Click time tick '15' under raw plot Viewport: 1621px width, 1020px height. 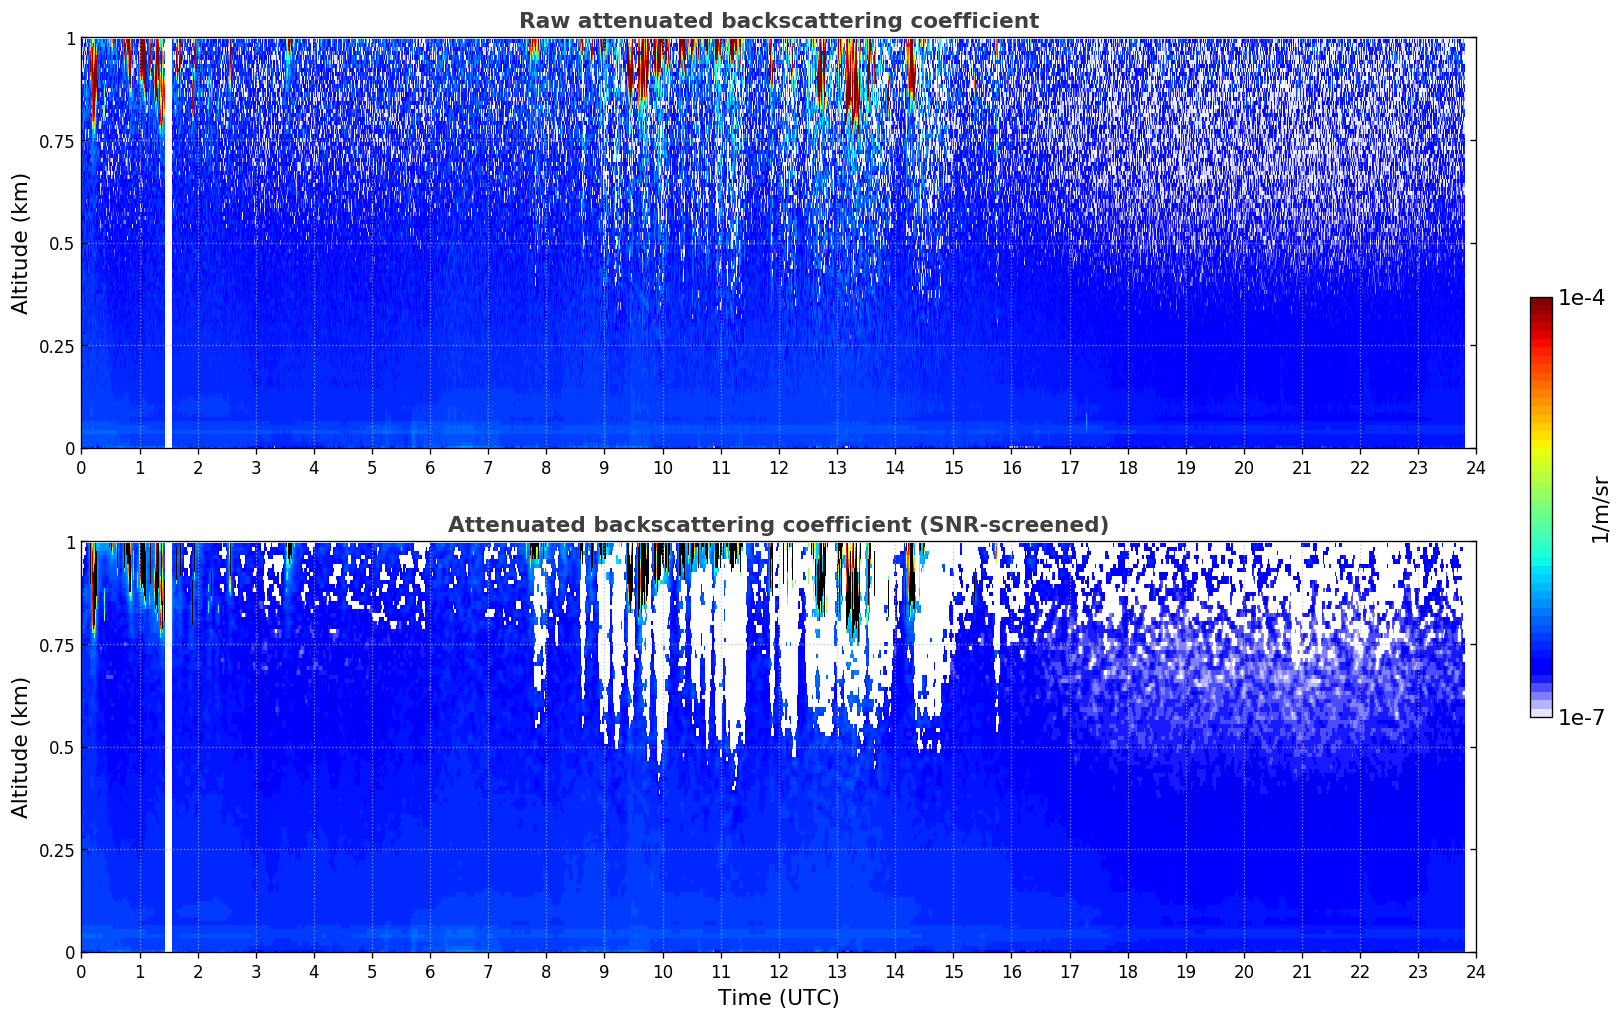pos(953,467)
